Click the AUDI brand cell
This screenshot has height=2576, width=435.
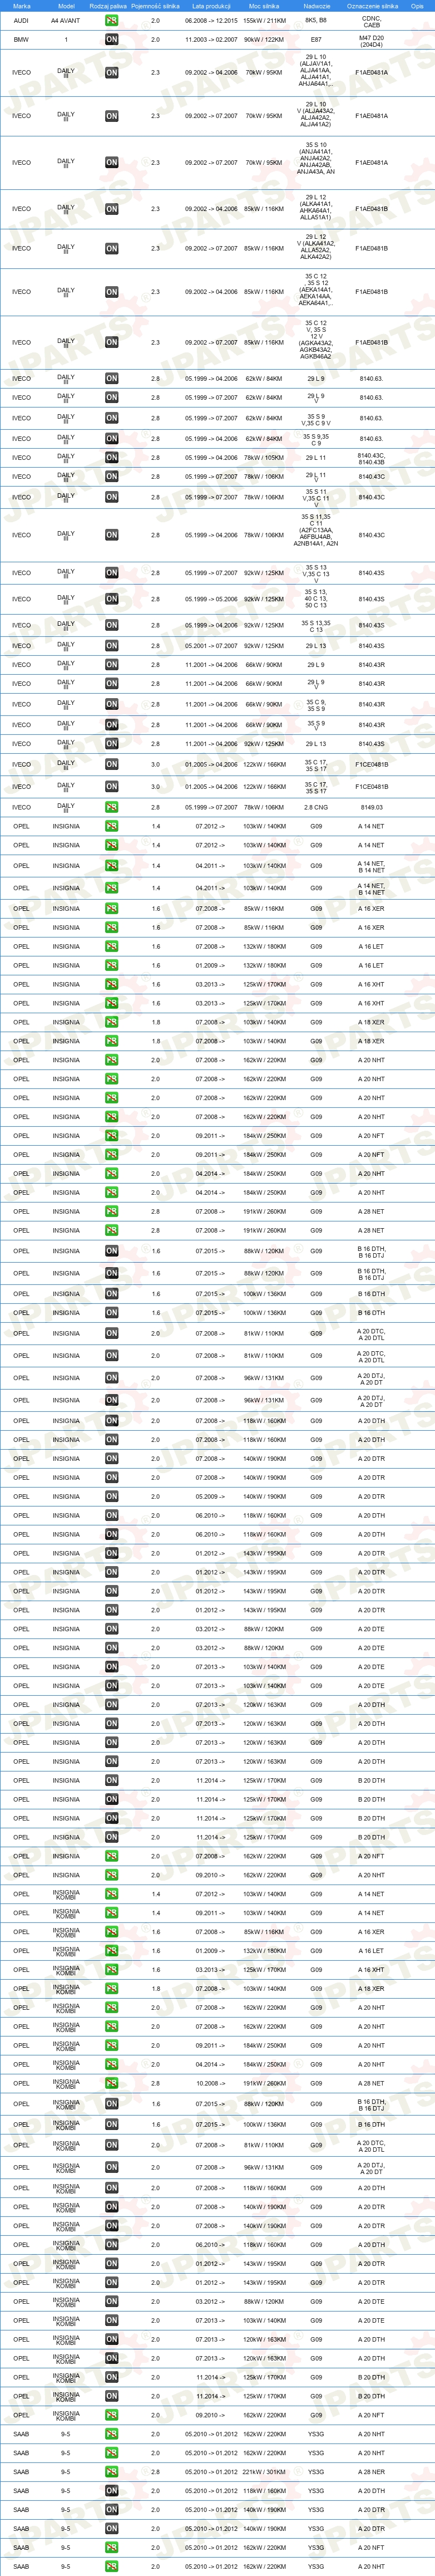[x=21, y=20]
